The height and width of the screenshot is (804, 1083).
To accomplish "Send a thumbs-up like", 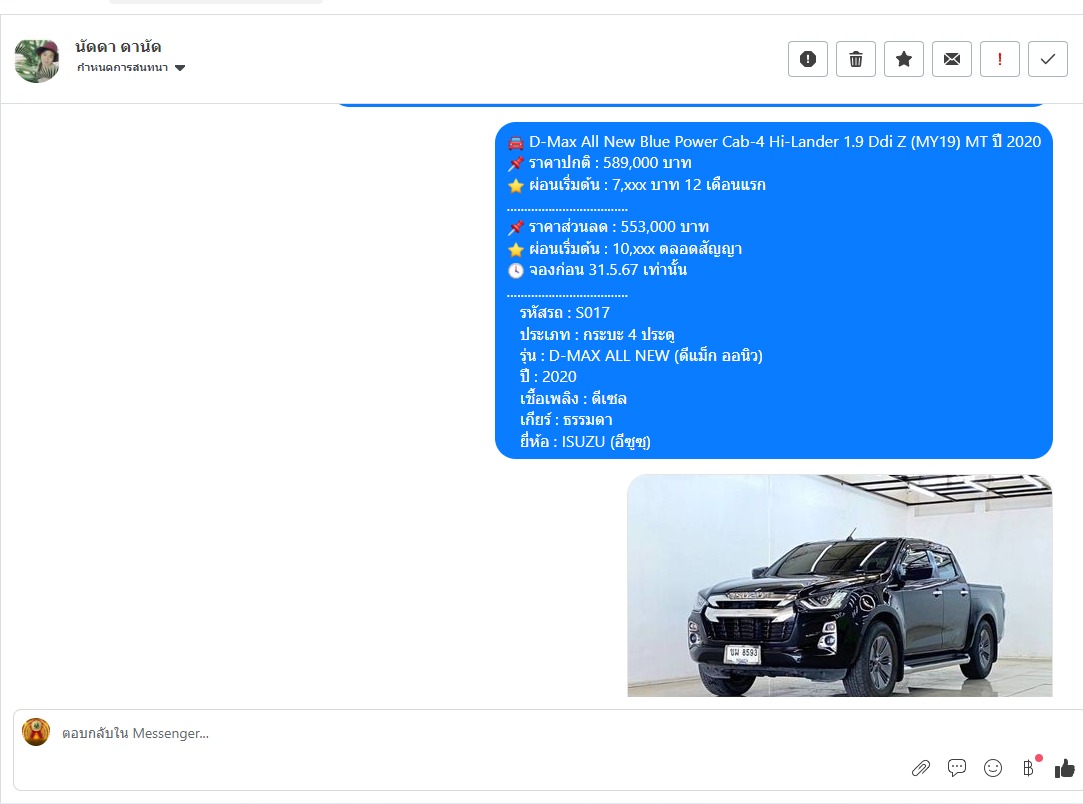I will point(1064,768).
